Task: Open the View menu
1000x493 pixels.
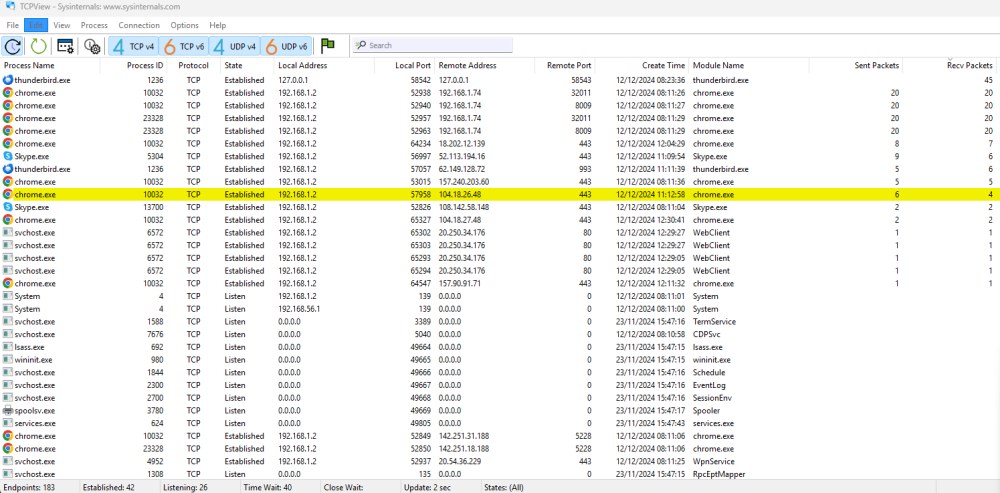Action: pos(62,26)
